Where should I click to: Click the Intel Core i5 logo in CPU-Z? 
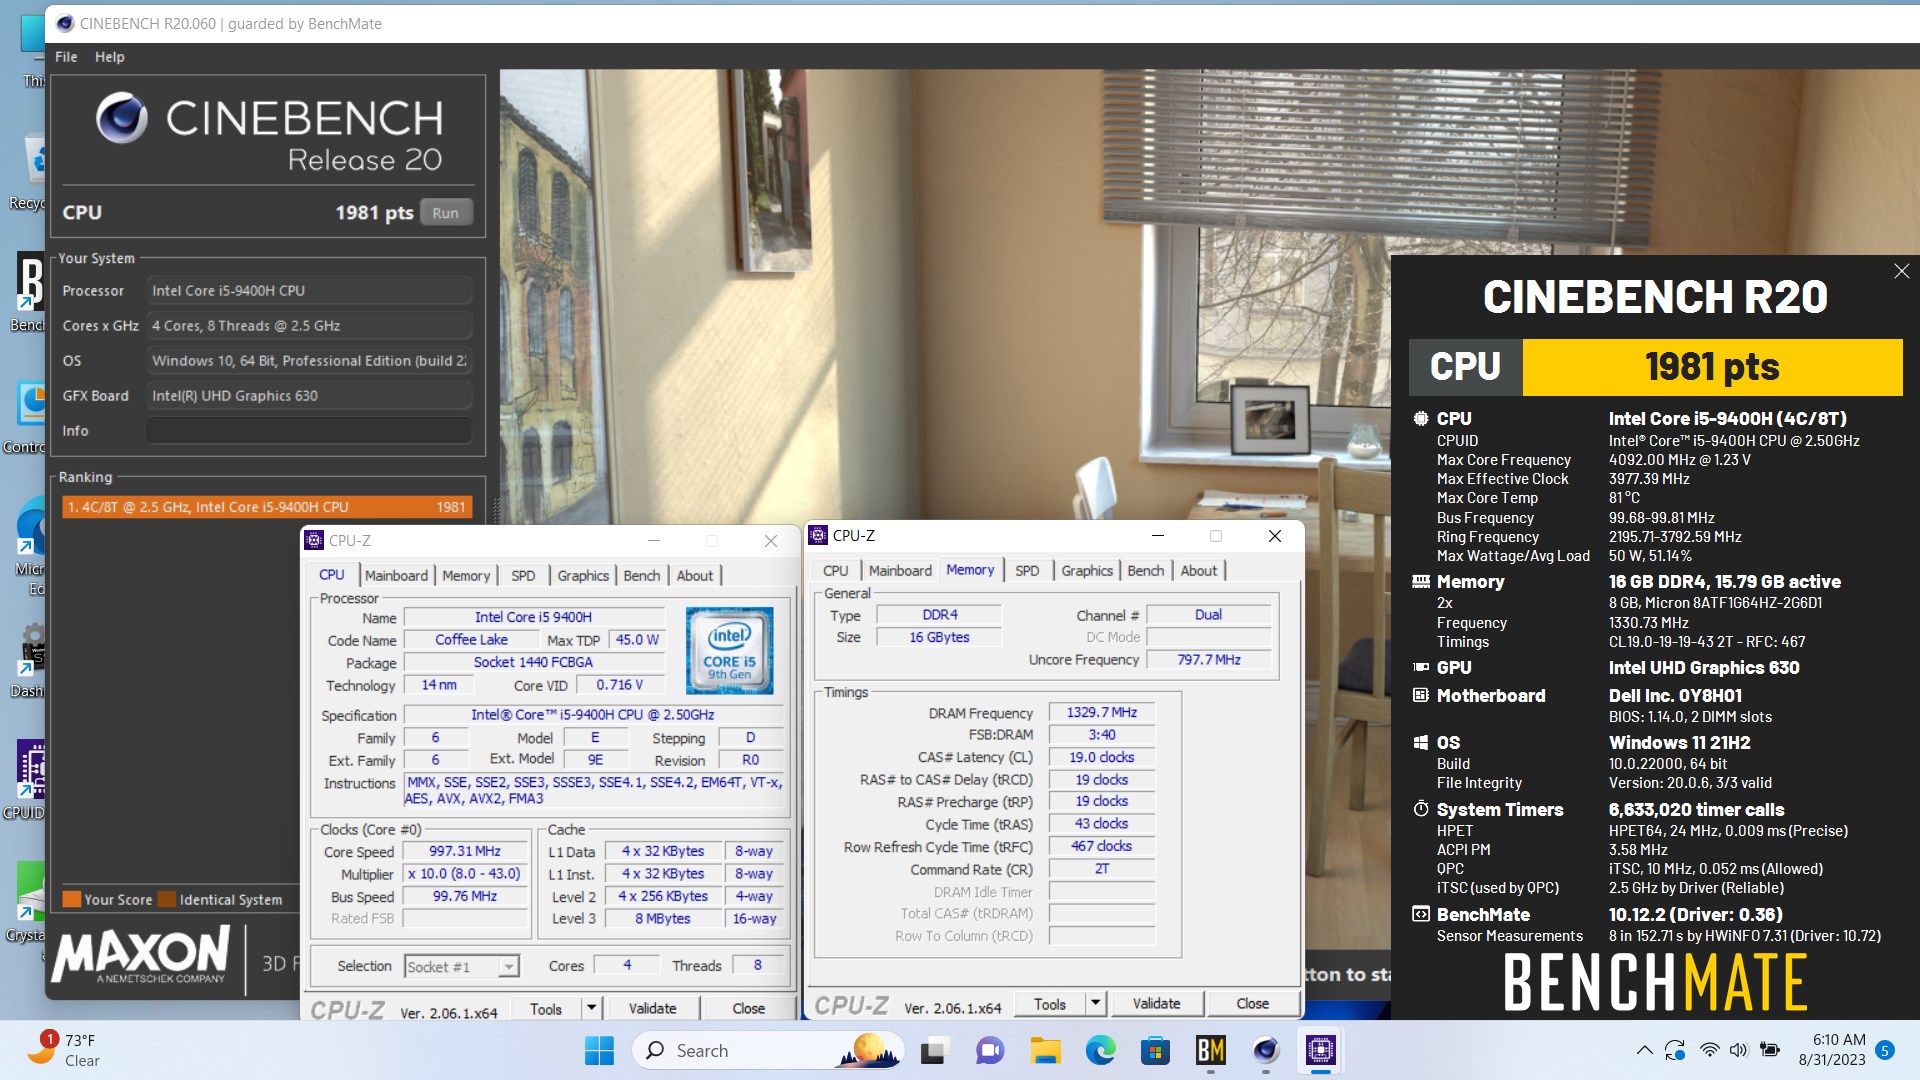[729, 650]
